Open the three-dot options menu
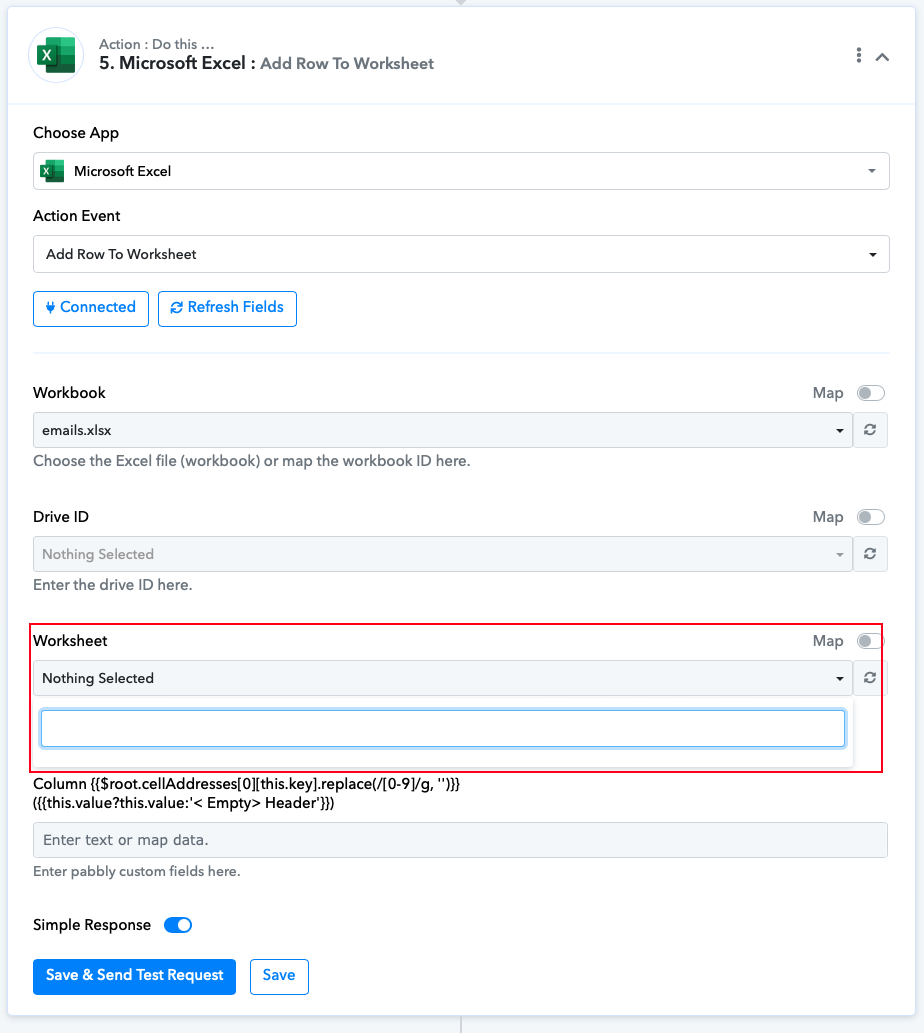The width and height of the screenshot is (924, 1033). click(859, 55)
